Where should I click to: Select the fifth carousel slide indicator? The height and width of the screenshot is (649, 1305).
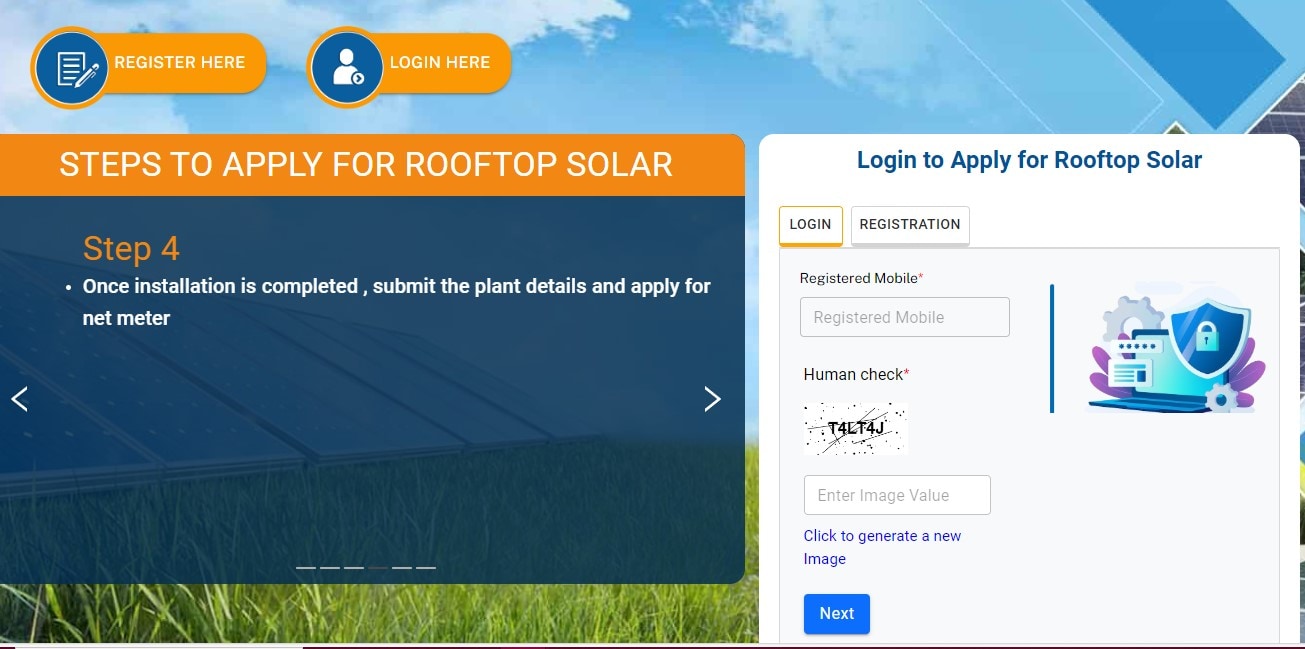(x=402, y=568)
